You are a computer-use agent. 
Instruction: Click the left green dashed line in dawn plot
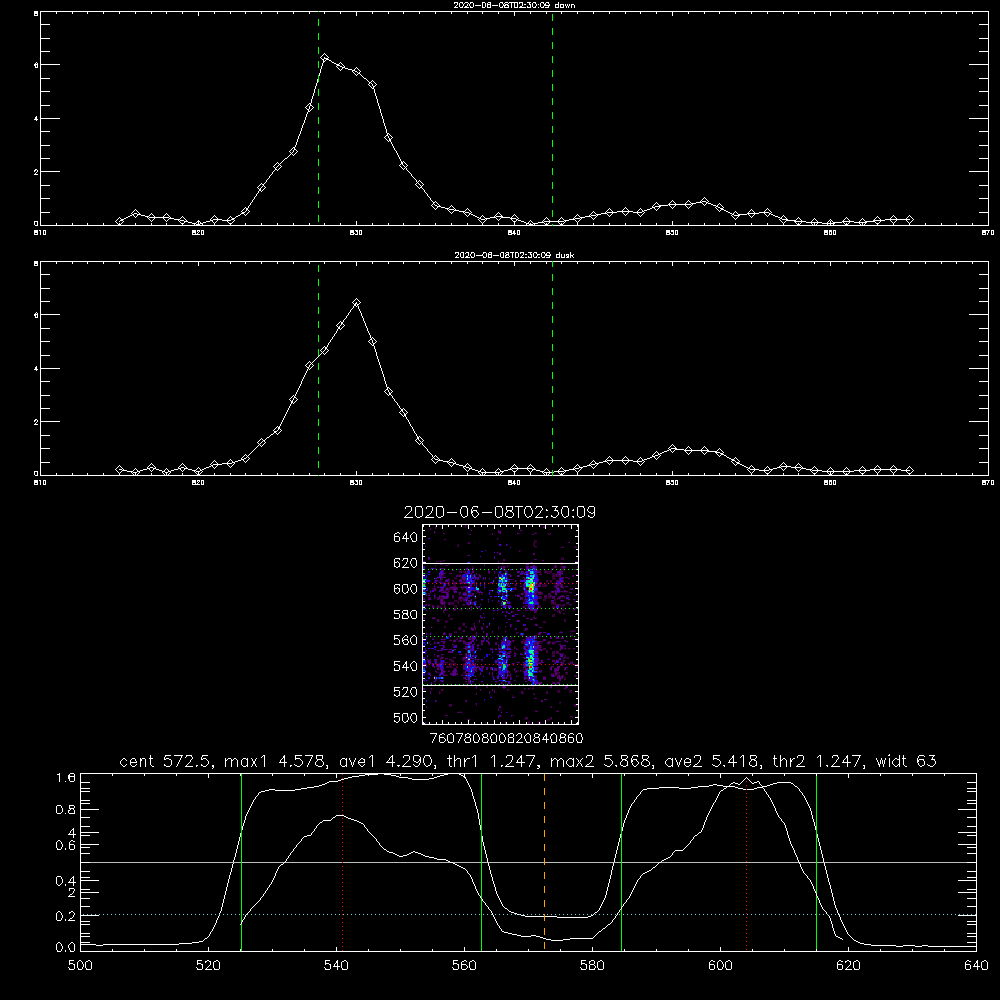(x=318, y=118)
